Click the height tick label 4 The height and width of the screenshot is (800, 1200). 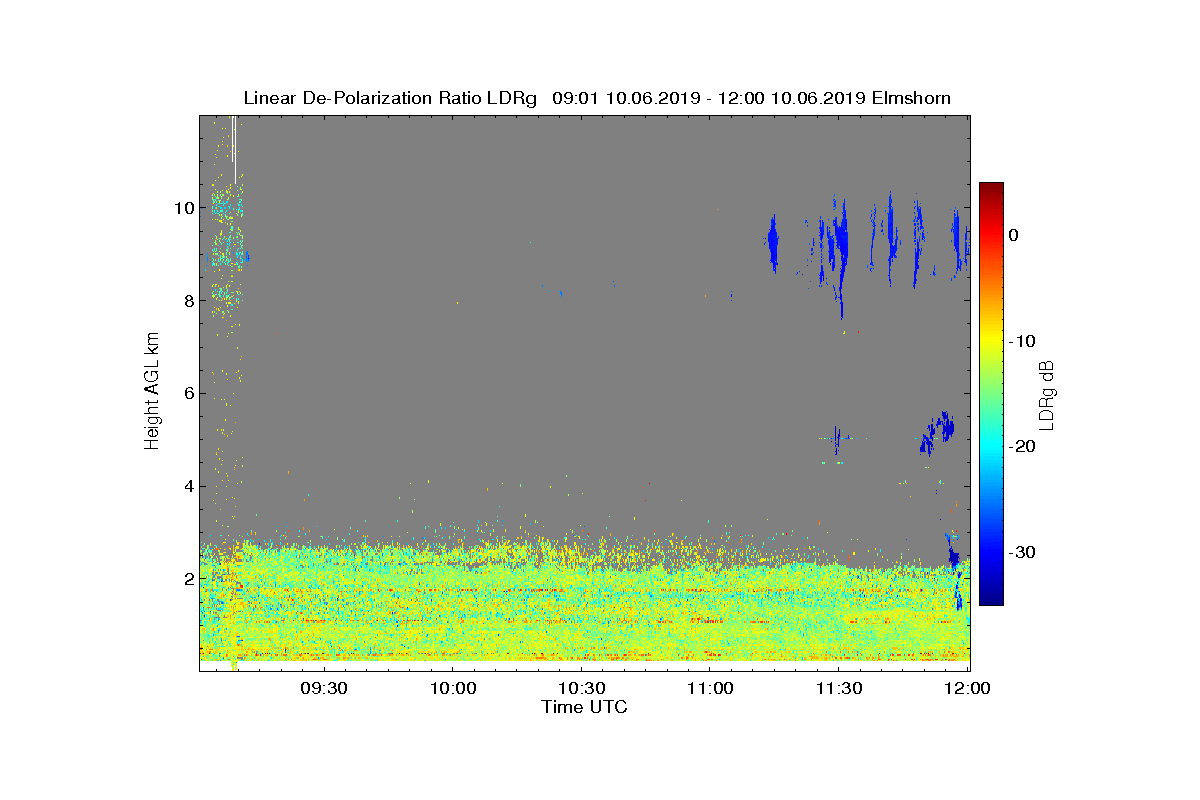point(188,486)
